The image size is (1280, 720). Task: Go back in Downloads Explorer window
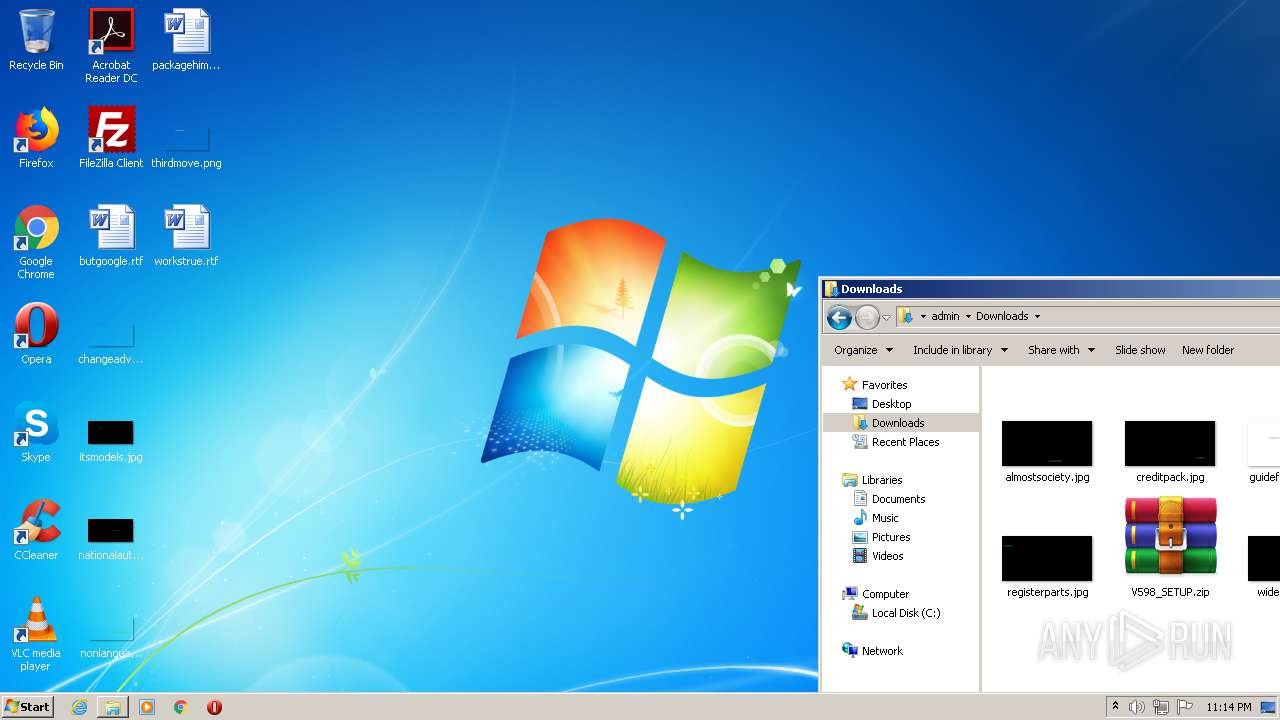tap(839, 318)
